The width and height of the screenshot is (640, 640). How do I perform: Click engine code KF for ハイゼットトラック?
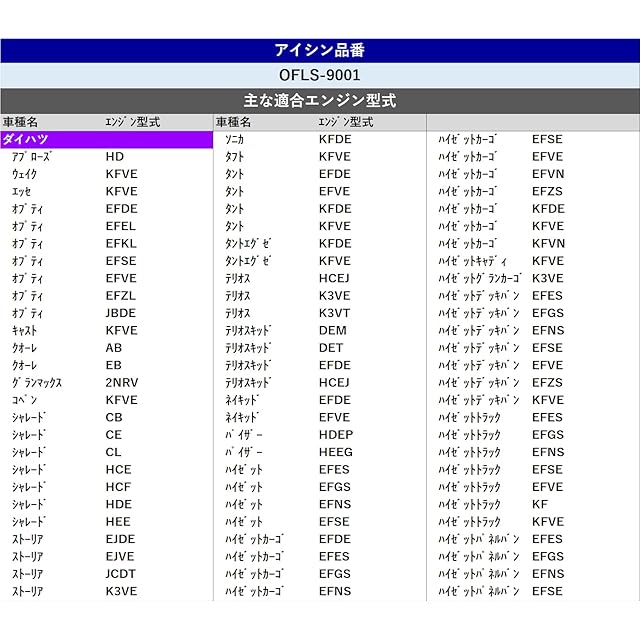[540, 504]
